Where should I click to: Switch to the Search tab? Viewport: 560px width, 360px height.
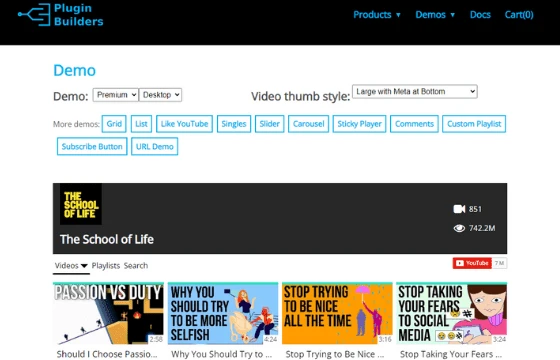tap(136, 266)
